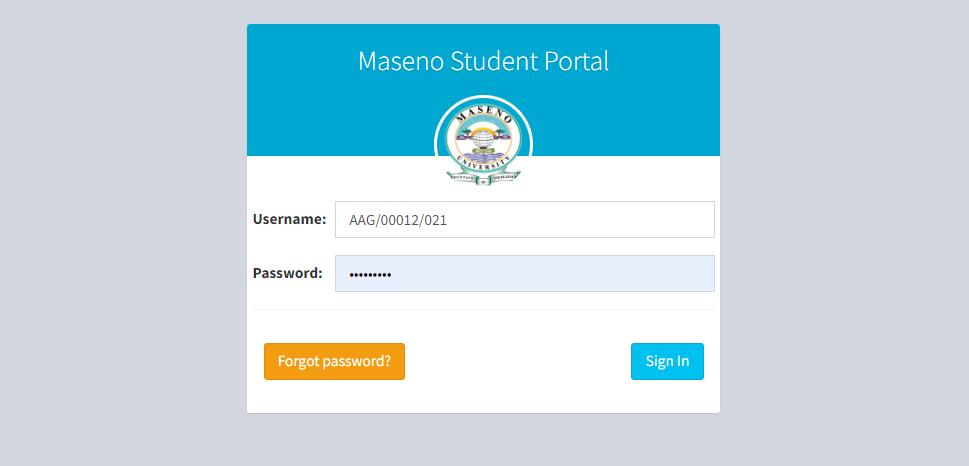Click the Password: label

pos(287,273)
